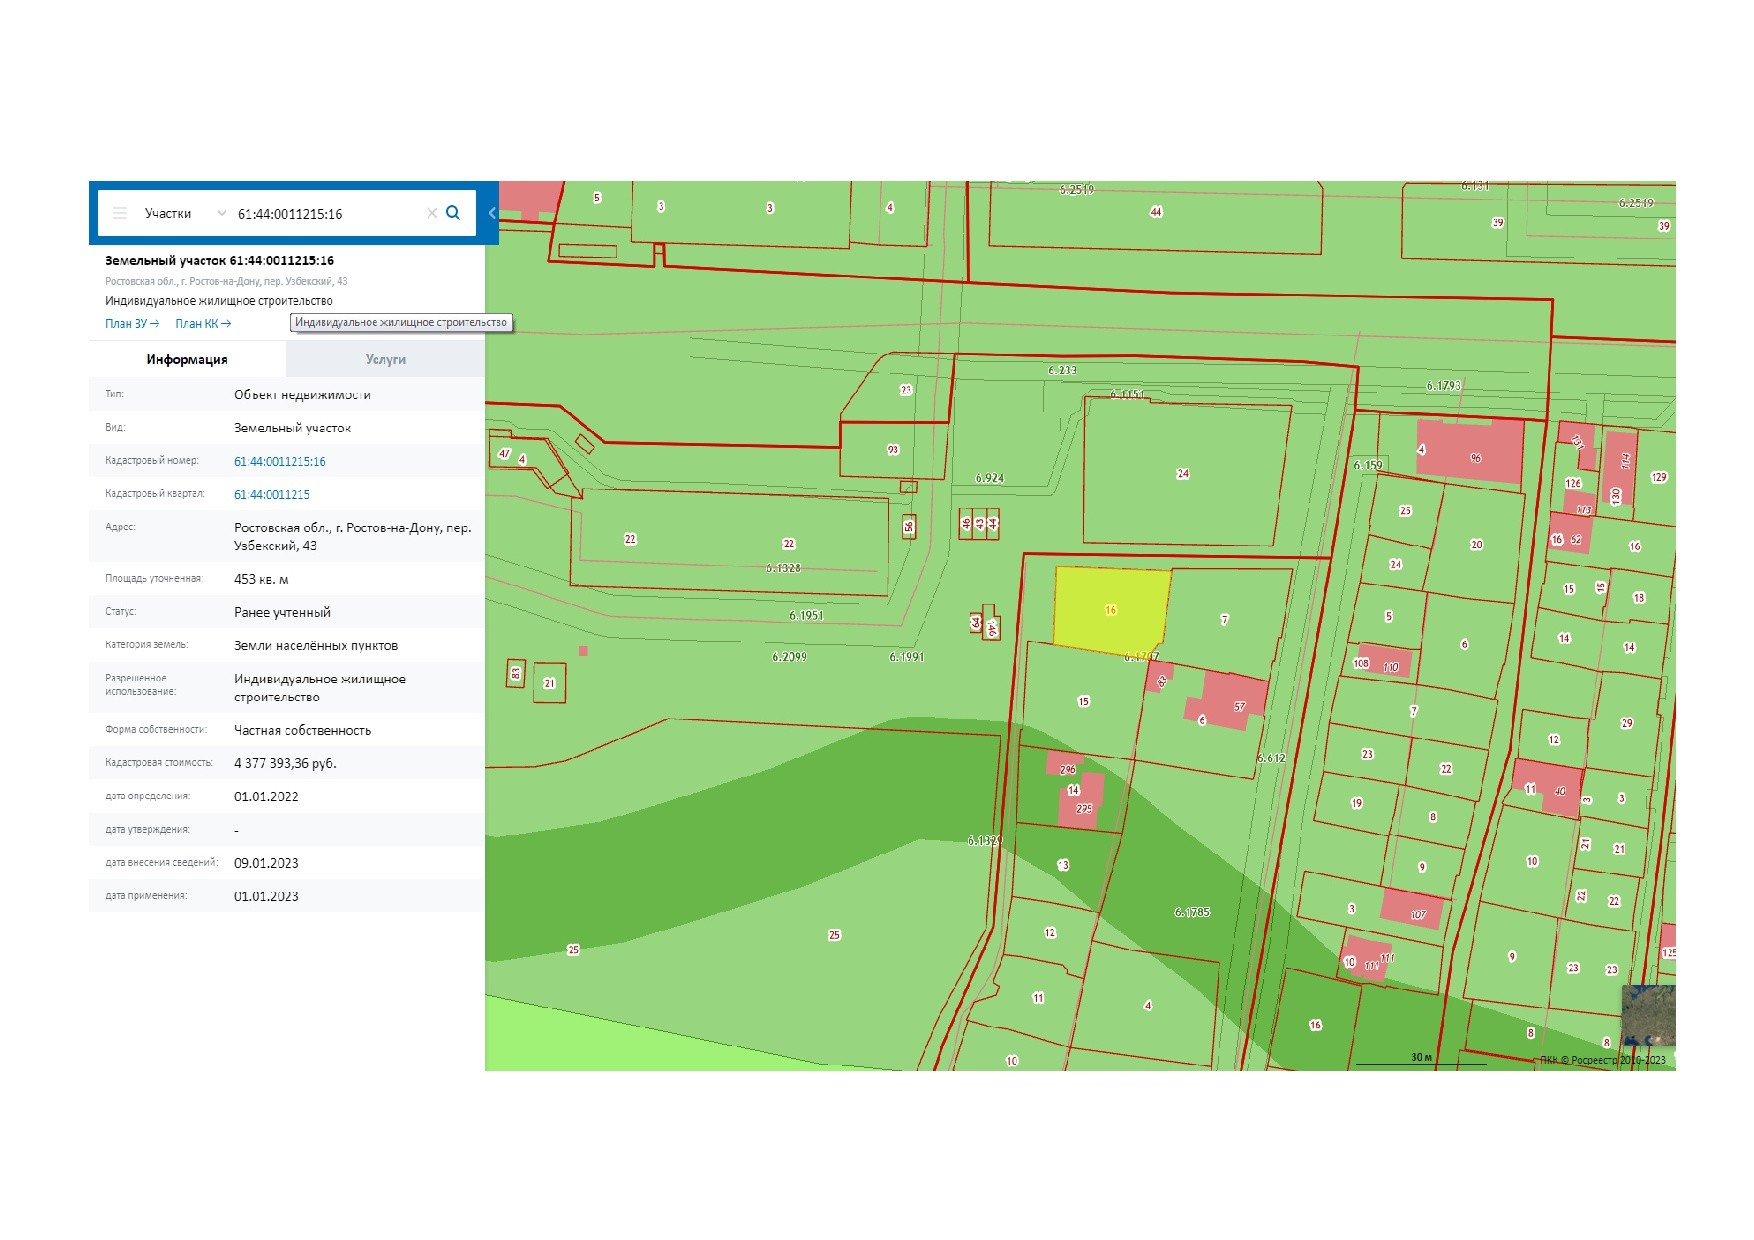The height and width of the screenshot is (1240, 1754).
Task: Open the План КК link
Action: (x=203, y=324)
